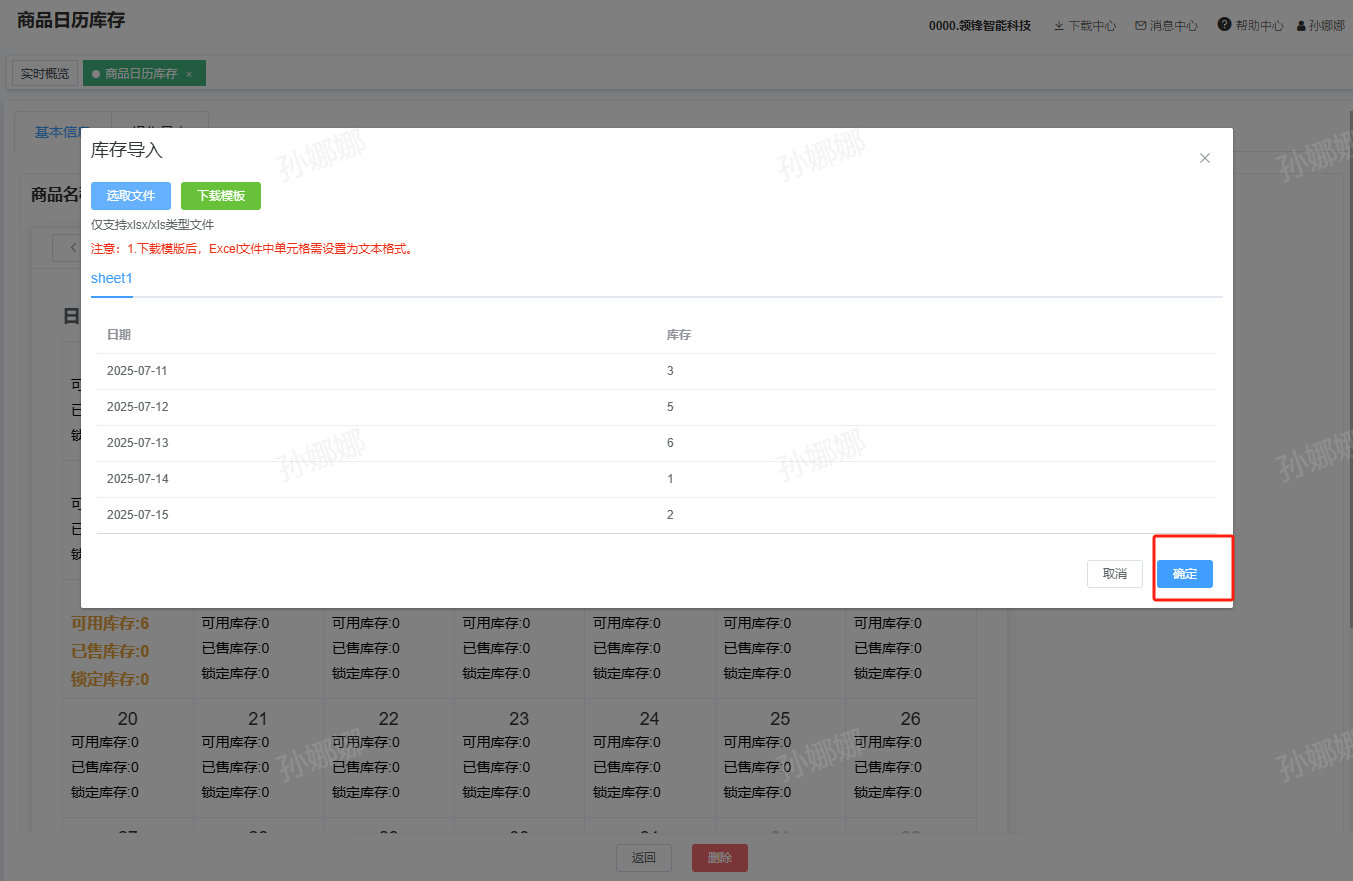Select calendar day 22
1353x881 pixels.
[389, 719]
